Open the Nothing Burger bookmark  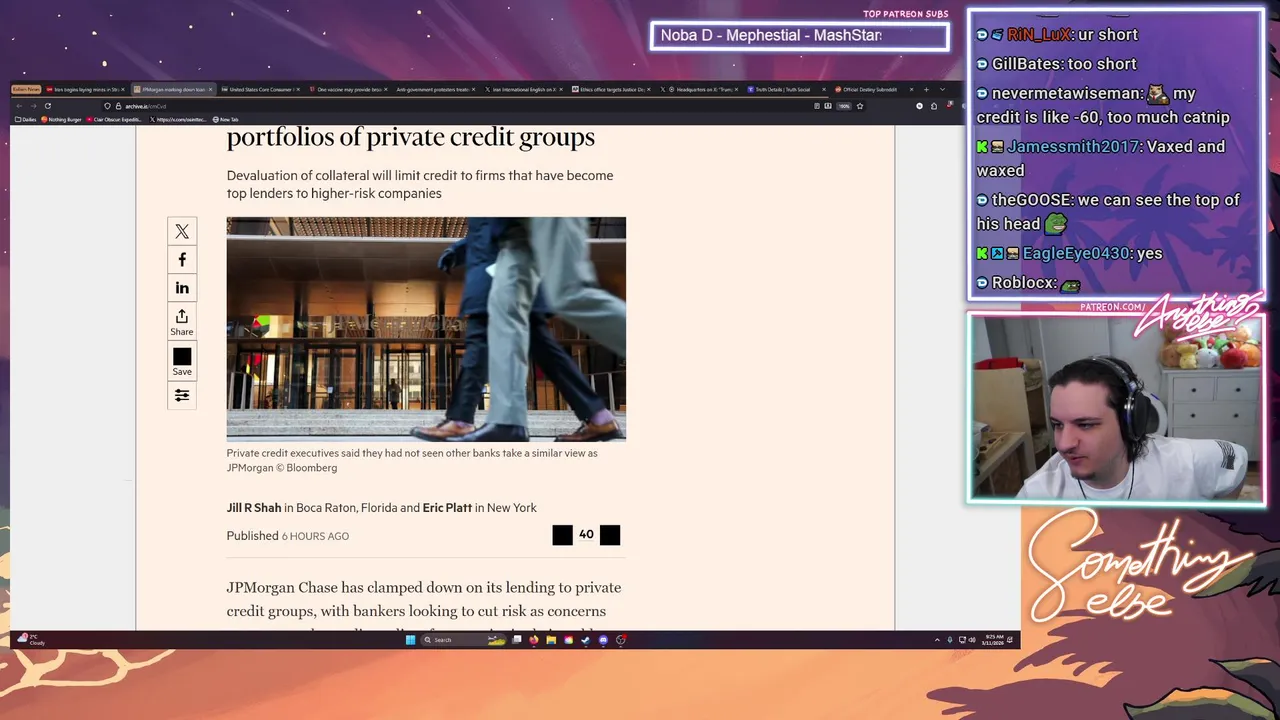coord(62,119)
